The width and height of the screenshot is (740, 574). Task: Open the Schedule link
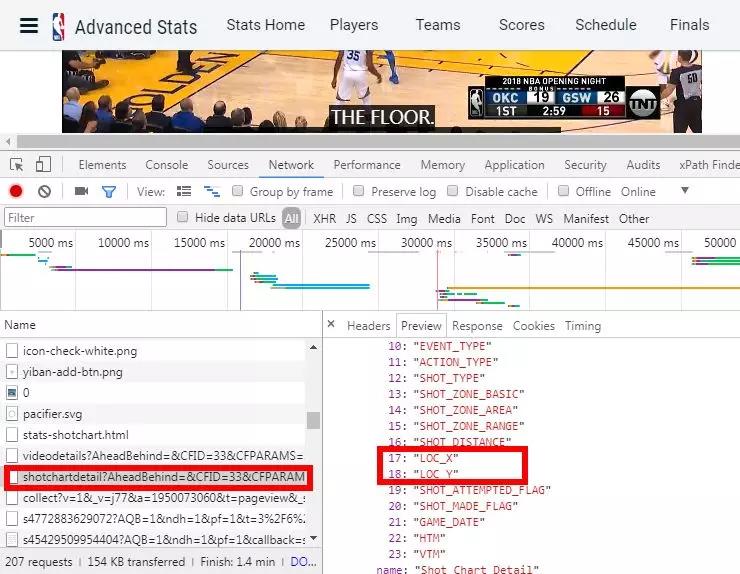point(605,25)
